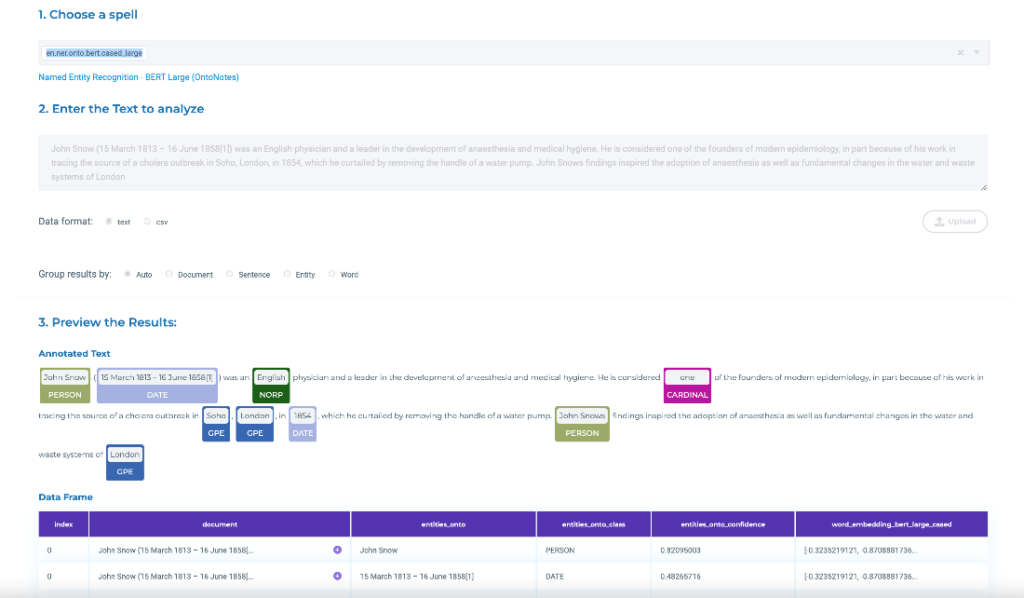Group results by Sentence
1024x598 pixels.
[x=229, y=273]
